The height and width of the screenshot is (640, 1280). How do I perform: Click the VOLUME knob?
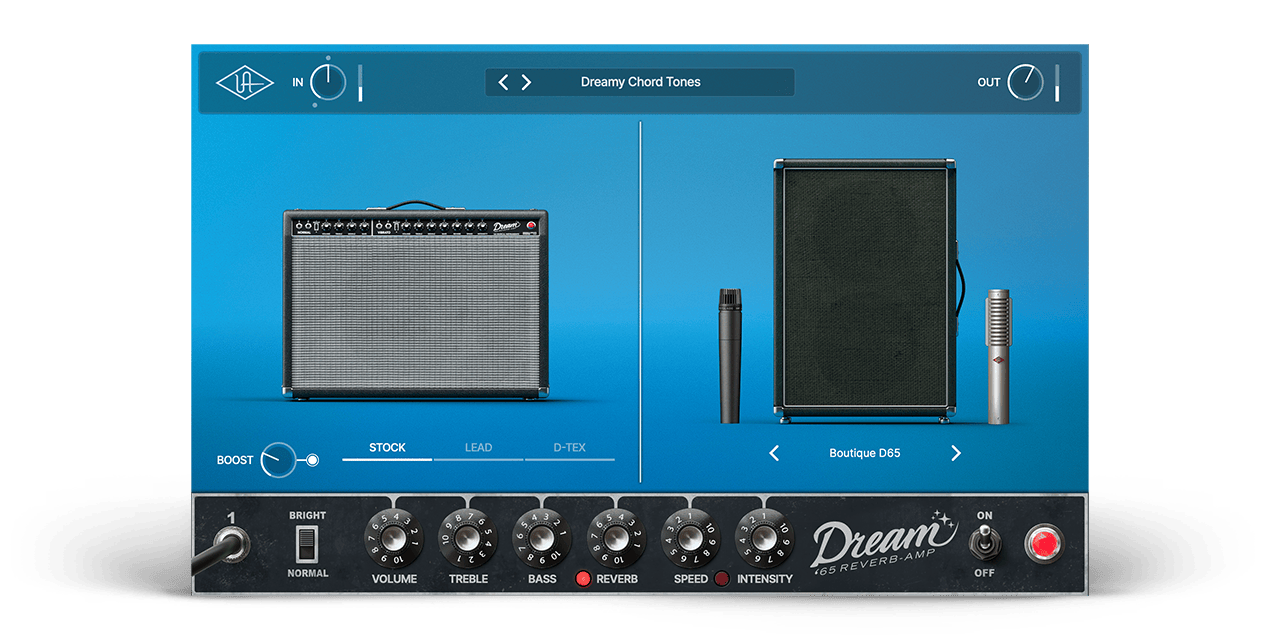(394, 538)
